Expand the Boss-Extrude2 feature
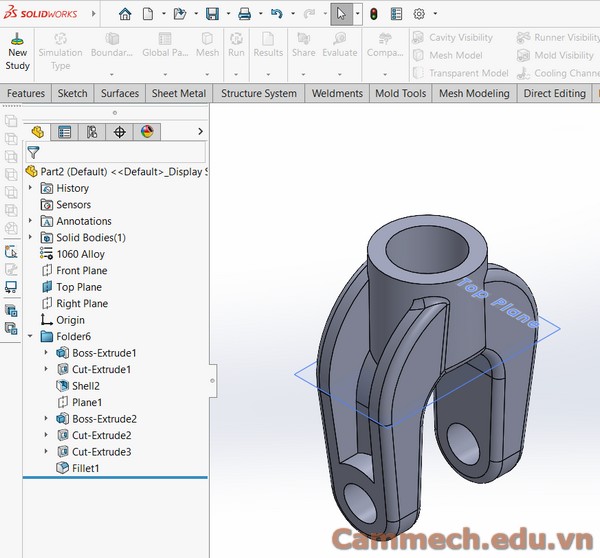 click(x=46, y=418)
